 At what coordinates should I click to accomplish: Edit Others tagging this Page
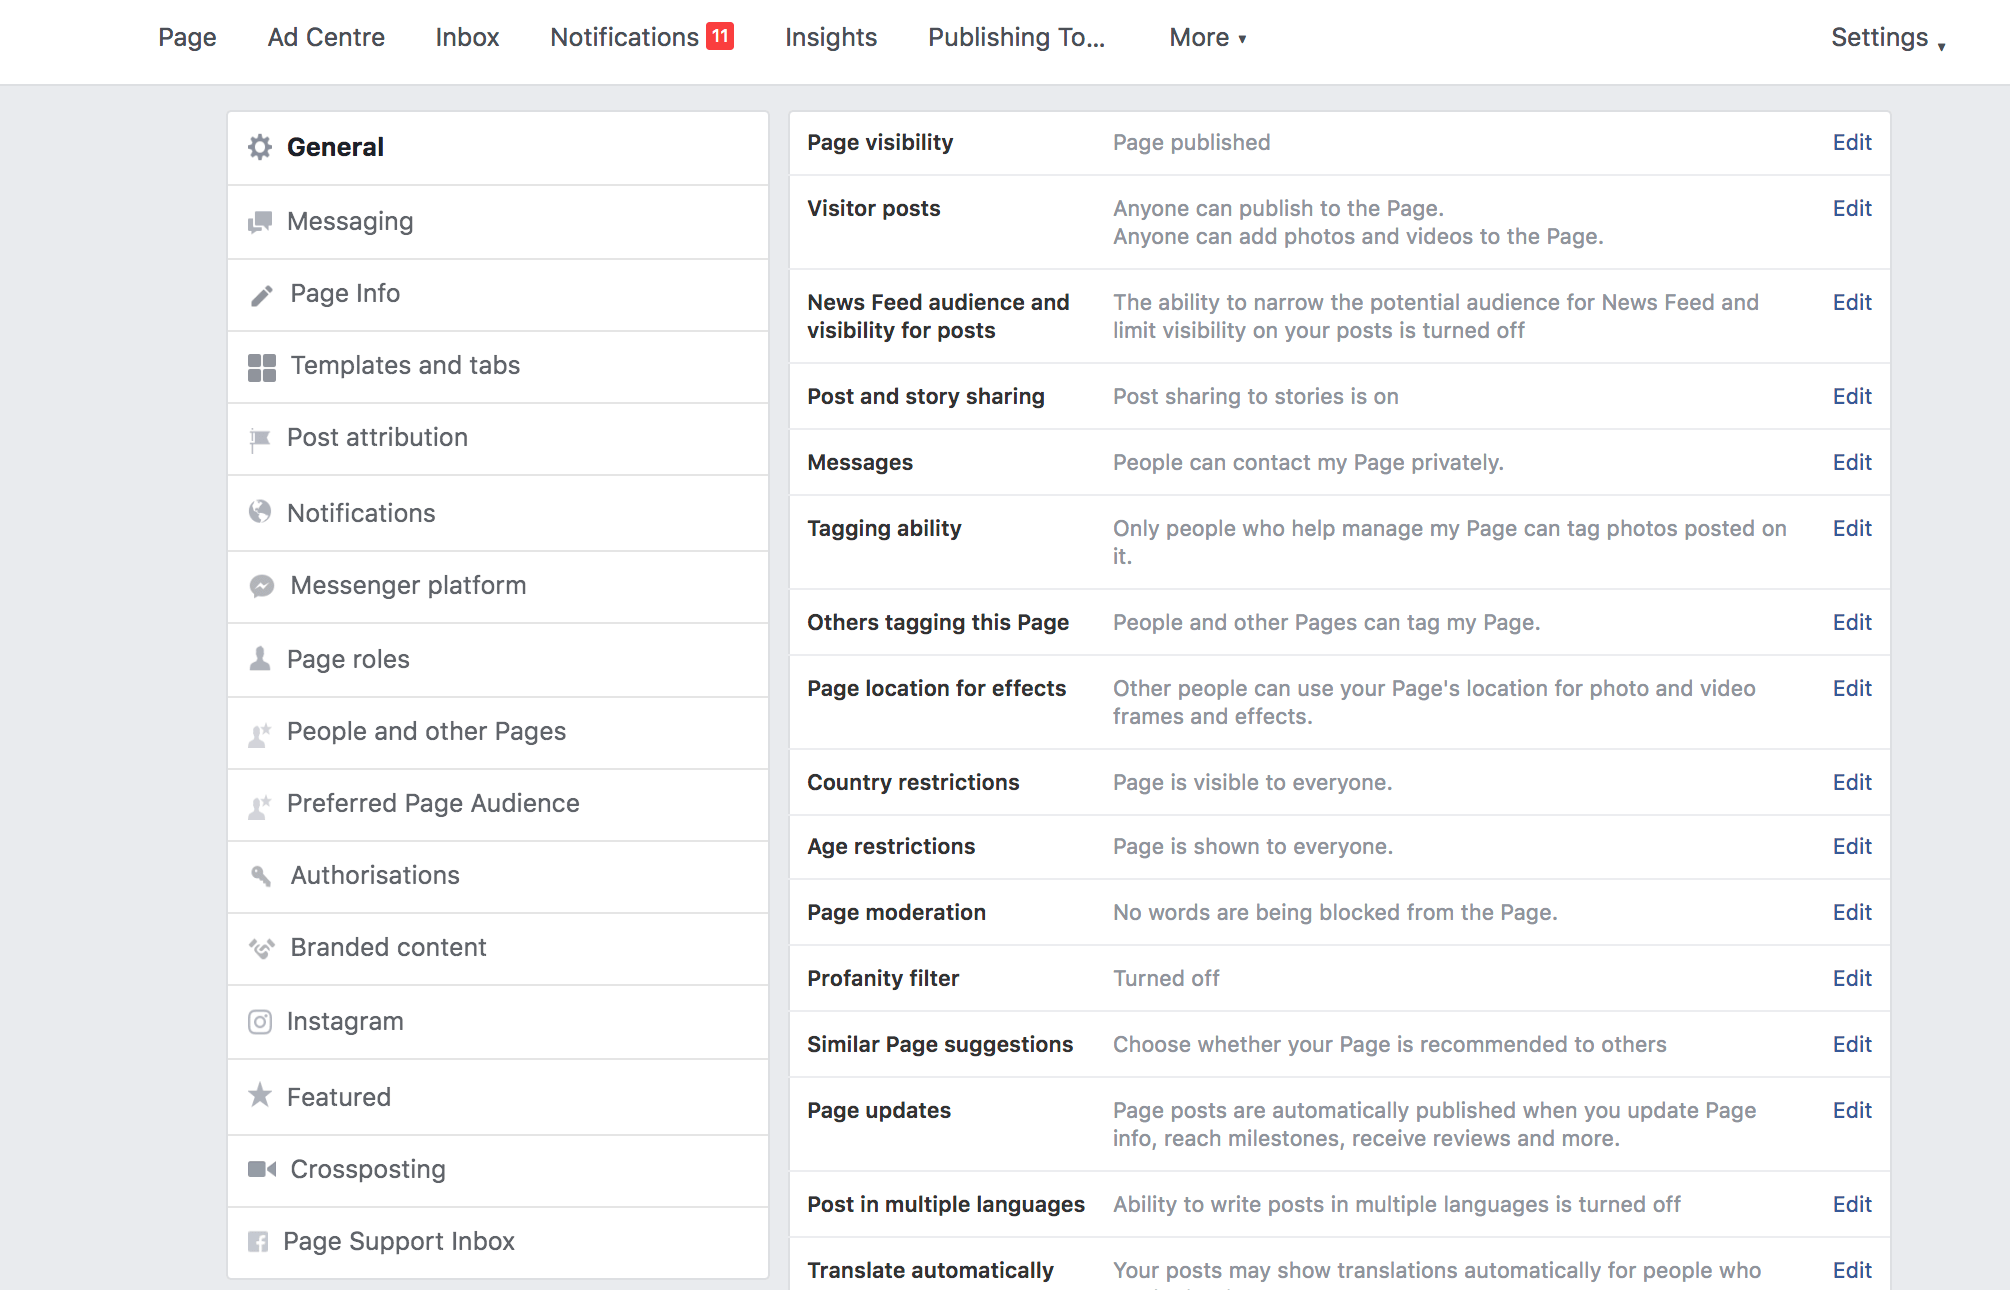click(1852, 622)
